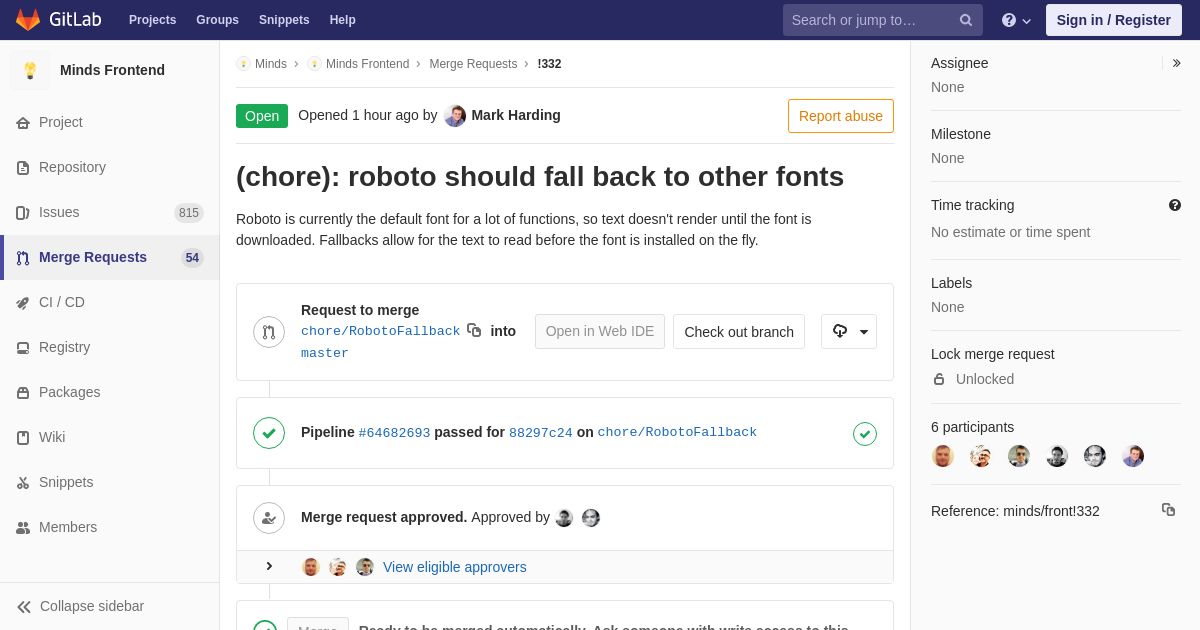Click the last participant avatar
This screenshot has height=630, width=1200.
click(1133, 456)
